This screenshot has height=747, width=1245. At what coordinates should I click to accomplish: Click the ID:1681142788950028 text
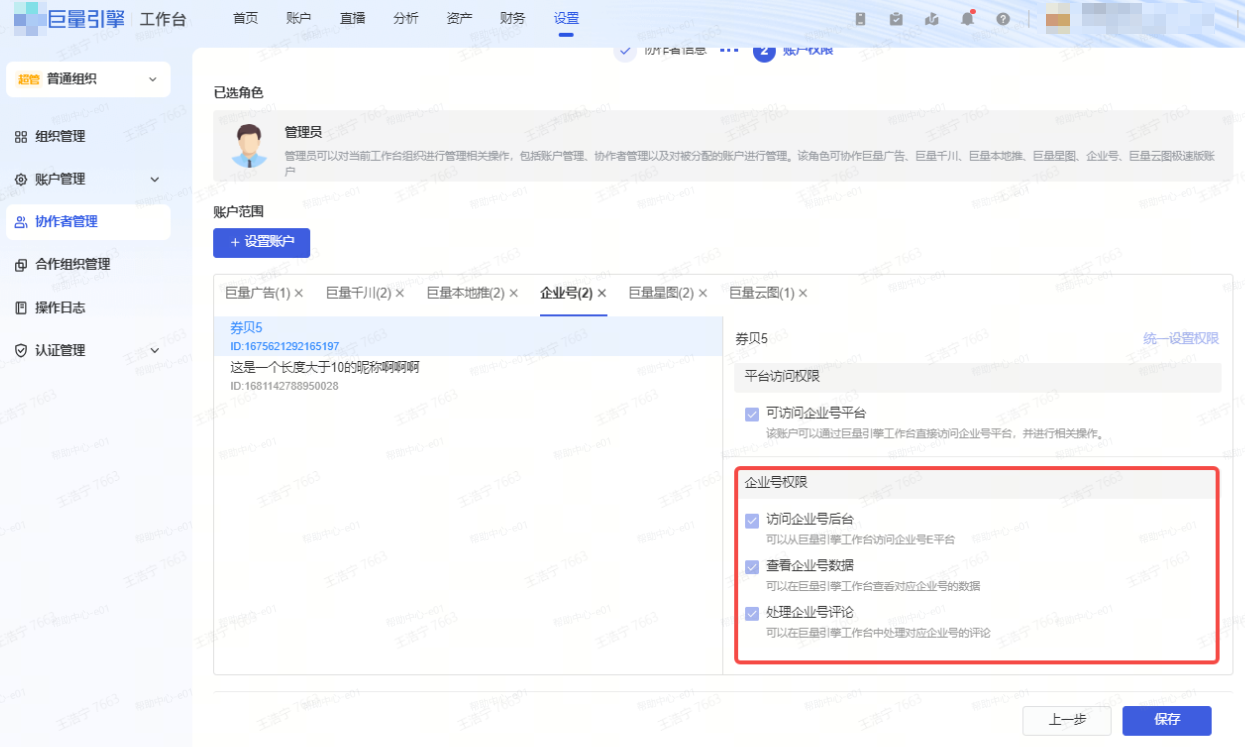284,386
